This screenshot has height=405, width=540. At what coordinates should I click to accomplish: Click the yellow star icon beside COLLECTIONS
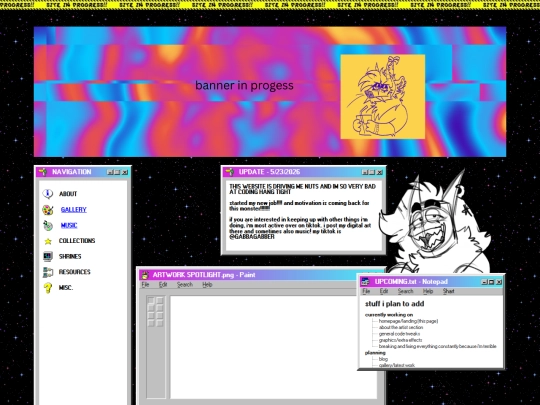(48, 241)
